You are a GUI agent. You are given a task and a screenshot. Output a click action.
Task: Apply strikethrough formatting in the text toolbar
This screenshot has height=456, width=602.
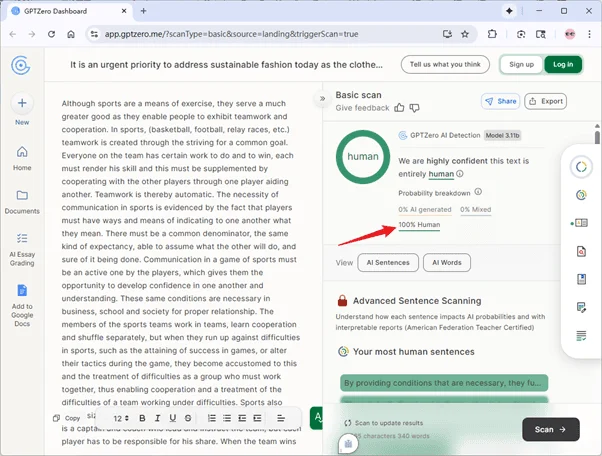[188, 418]
